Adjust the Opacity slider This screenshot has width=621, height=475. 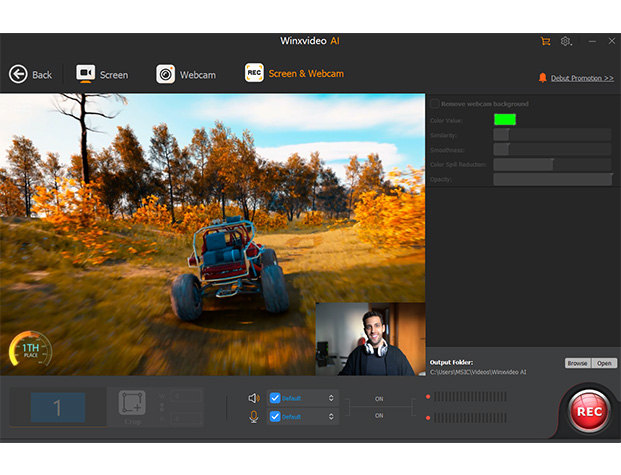(552, 179)
